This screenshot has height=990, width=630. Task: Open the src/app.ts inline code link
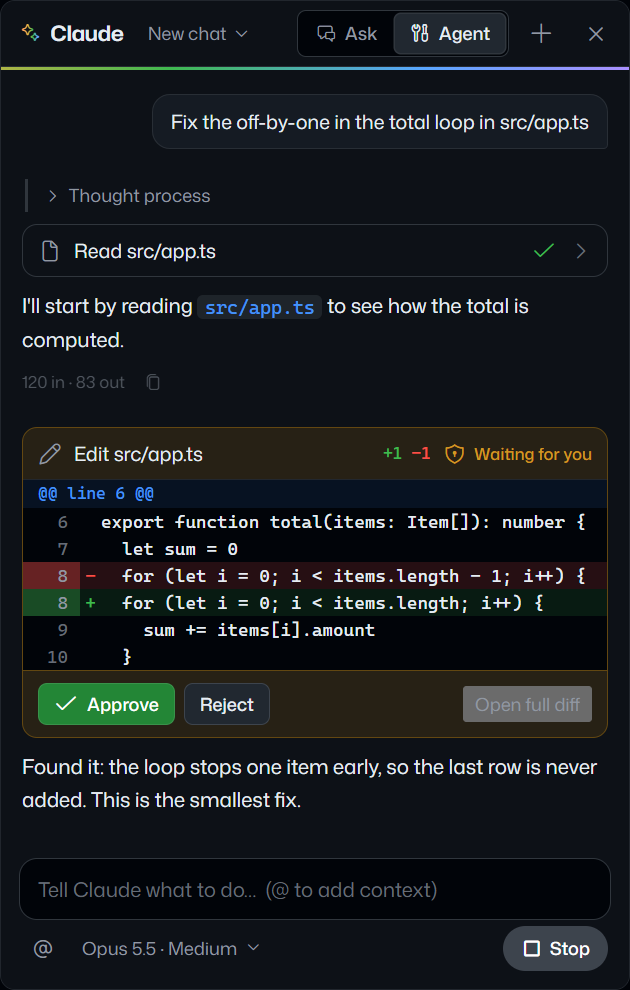pyautogui.click(x=259, y=307)
